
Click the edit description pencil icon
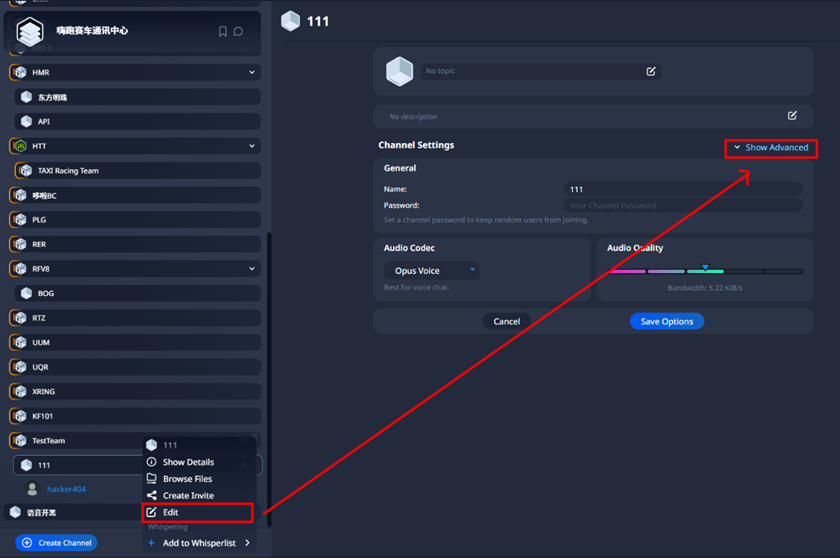(x=792, y=116)
